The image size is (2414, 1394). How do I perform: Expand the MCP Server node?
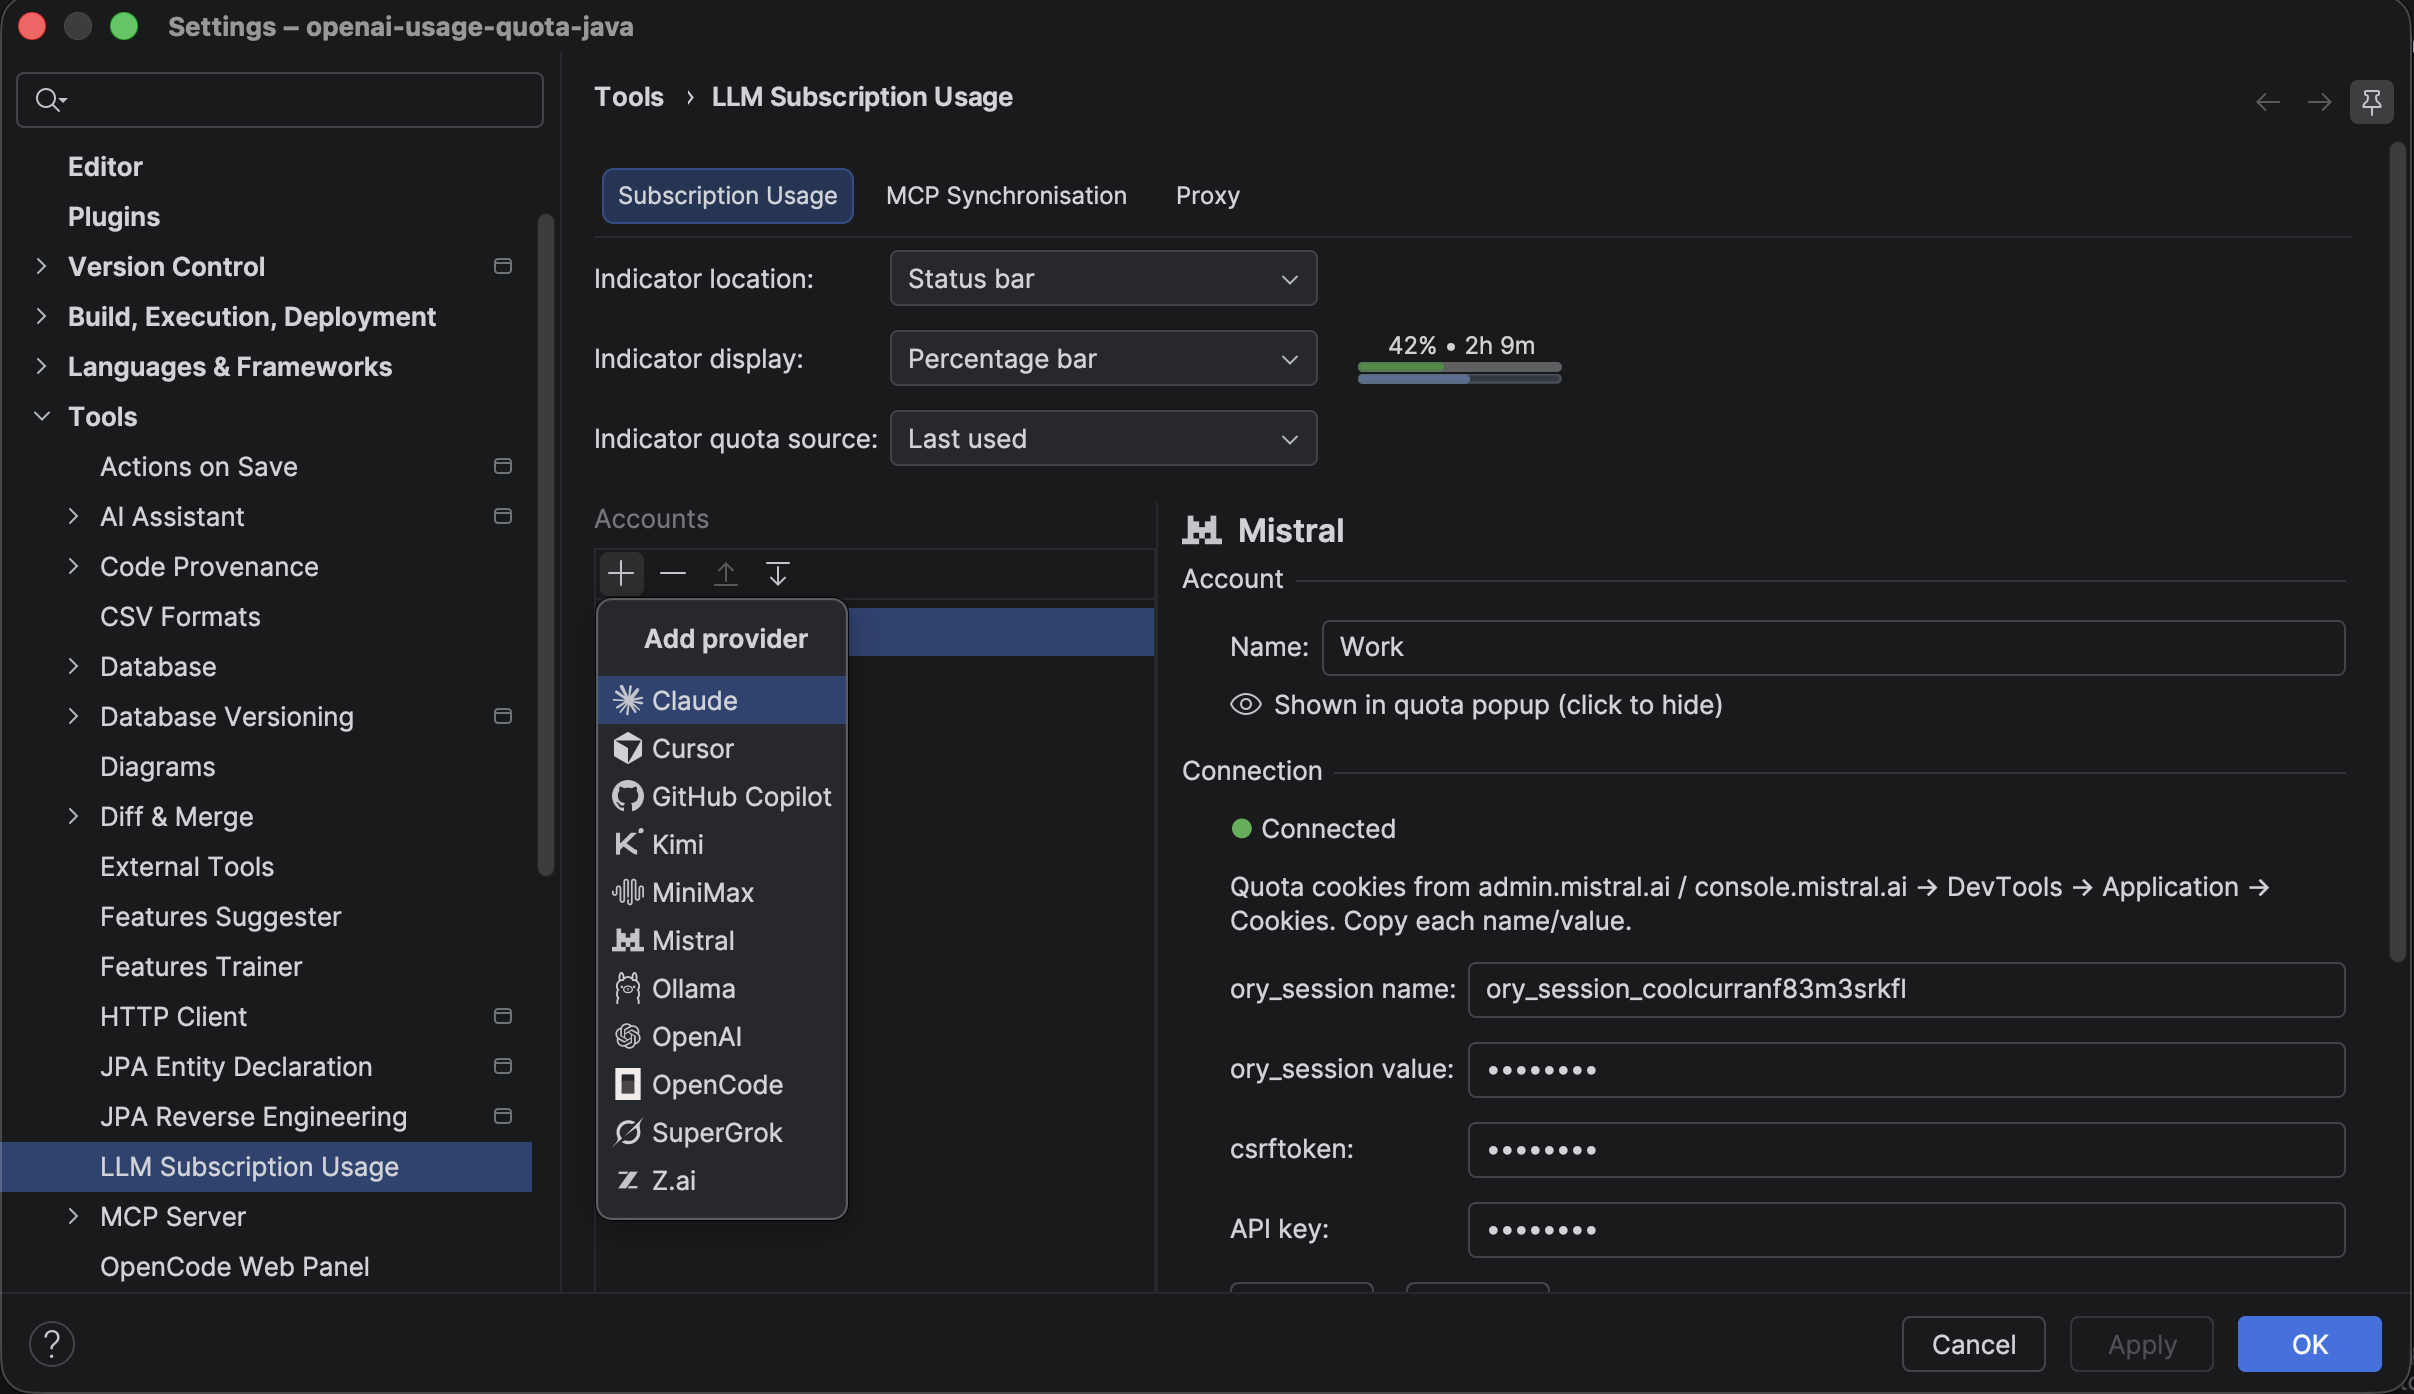click(73, 1216)
